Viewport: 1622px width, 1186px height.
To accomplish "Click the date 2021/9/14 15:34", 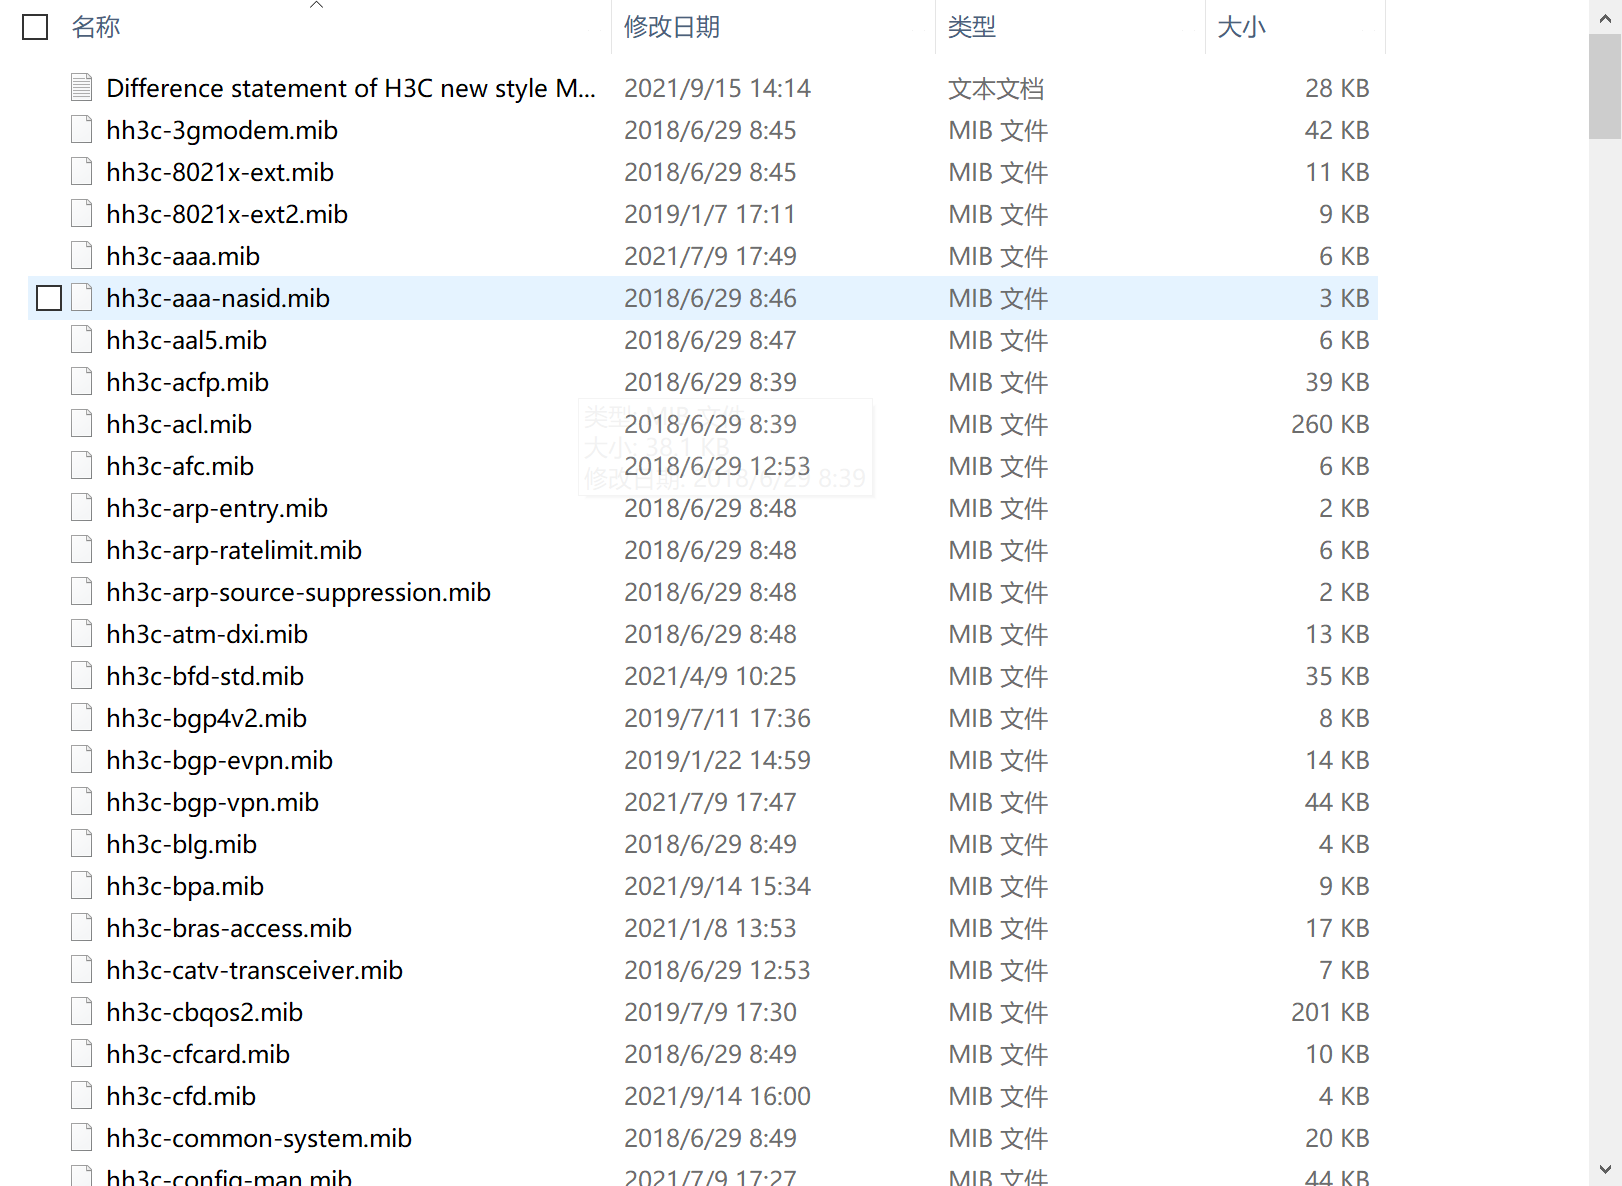I will click(x=717, y=886).
